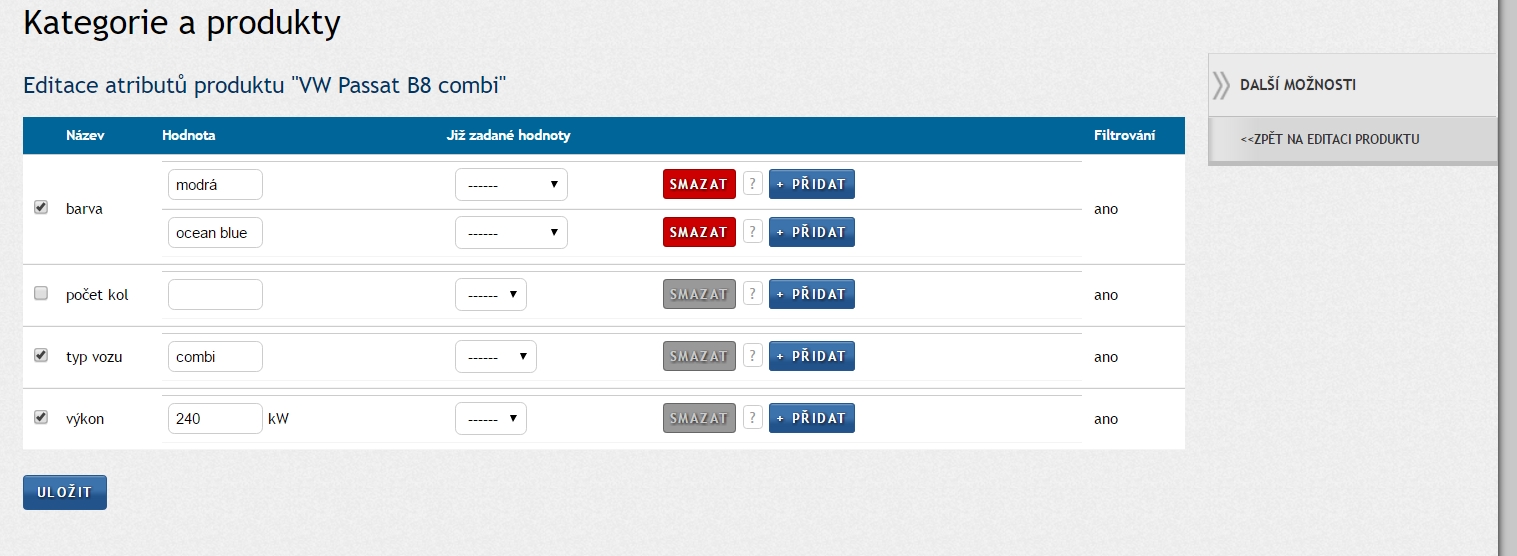Click the empty počet kol value field
Image resolution: width=1517 pixels, height=556 pixels.
pyautogui.click(x=215, y=295)
